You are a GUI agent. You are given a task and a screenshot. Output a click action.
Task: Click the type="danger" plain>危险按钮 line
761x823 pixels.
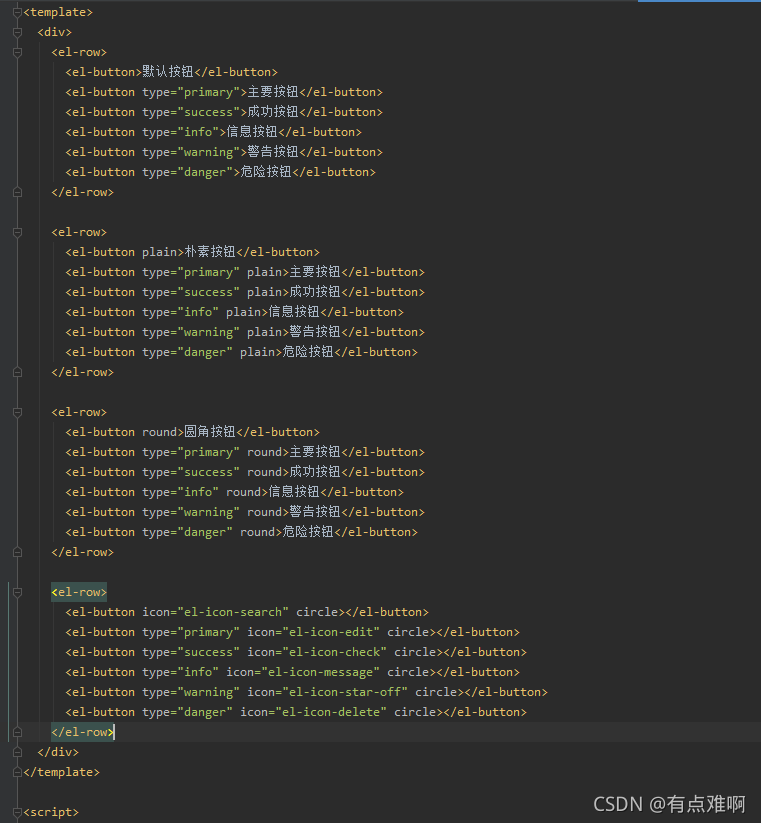click(241, 352)
